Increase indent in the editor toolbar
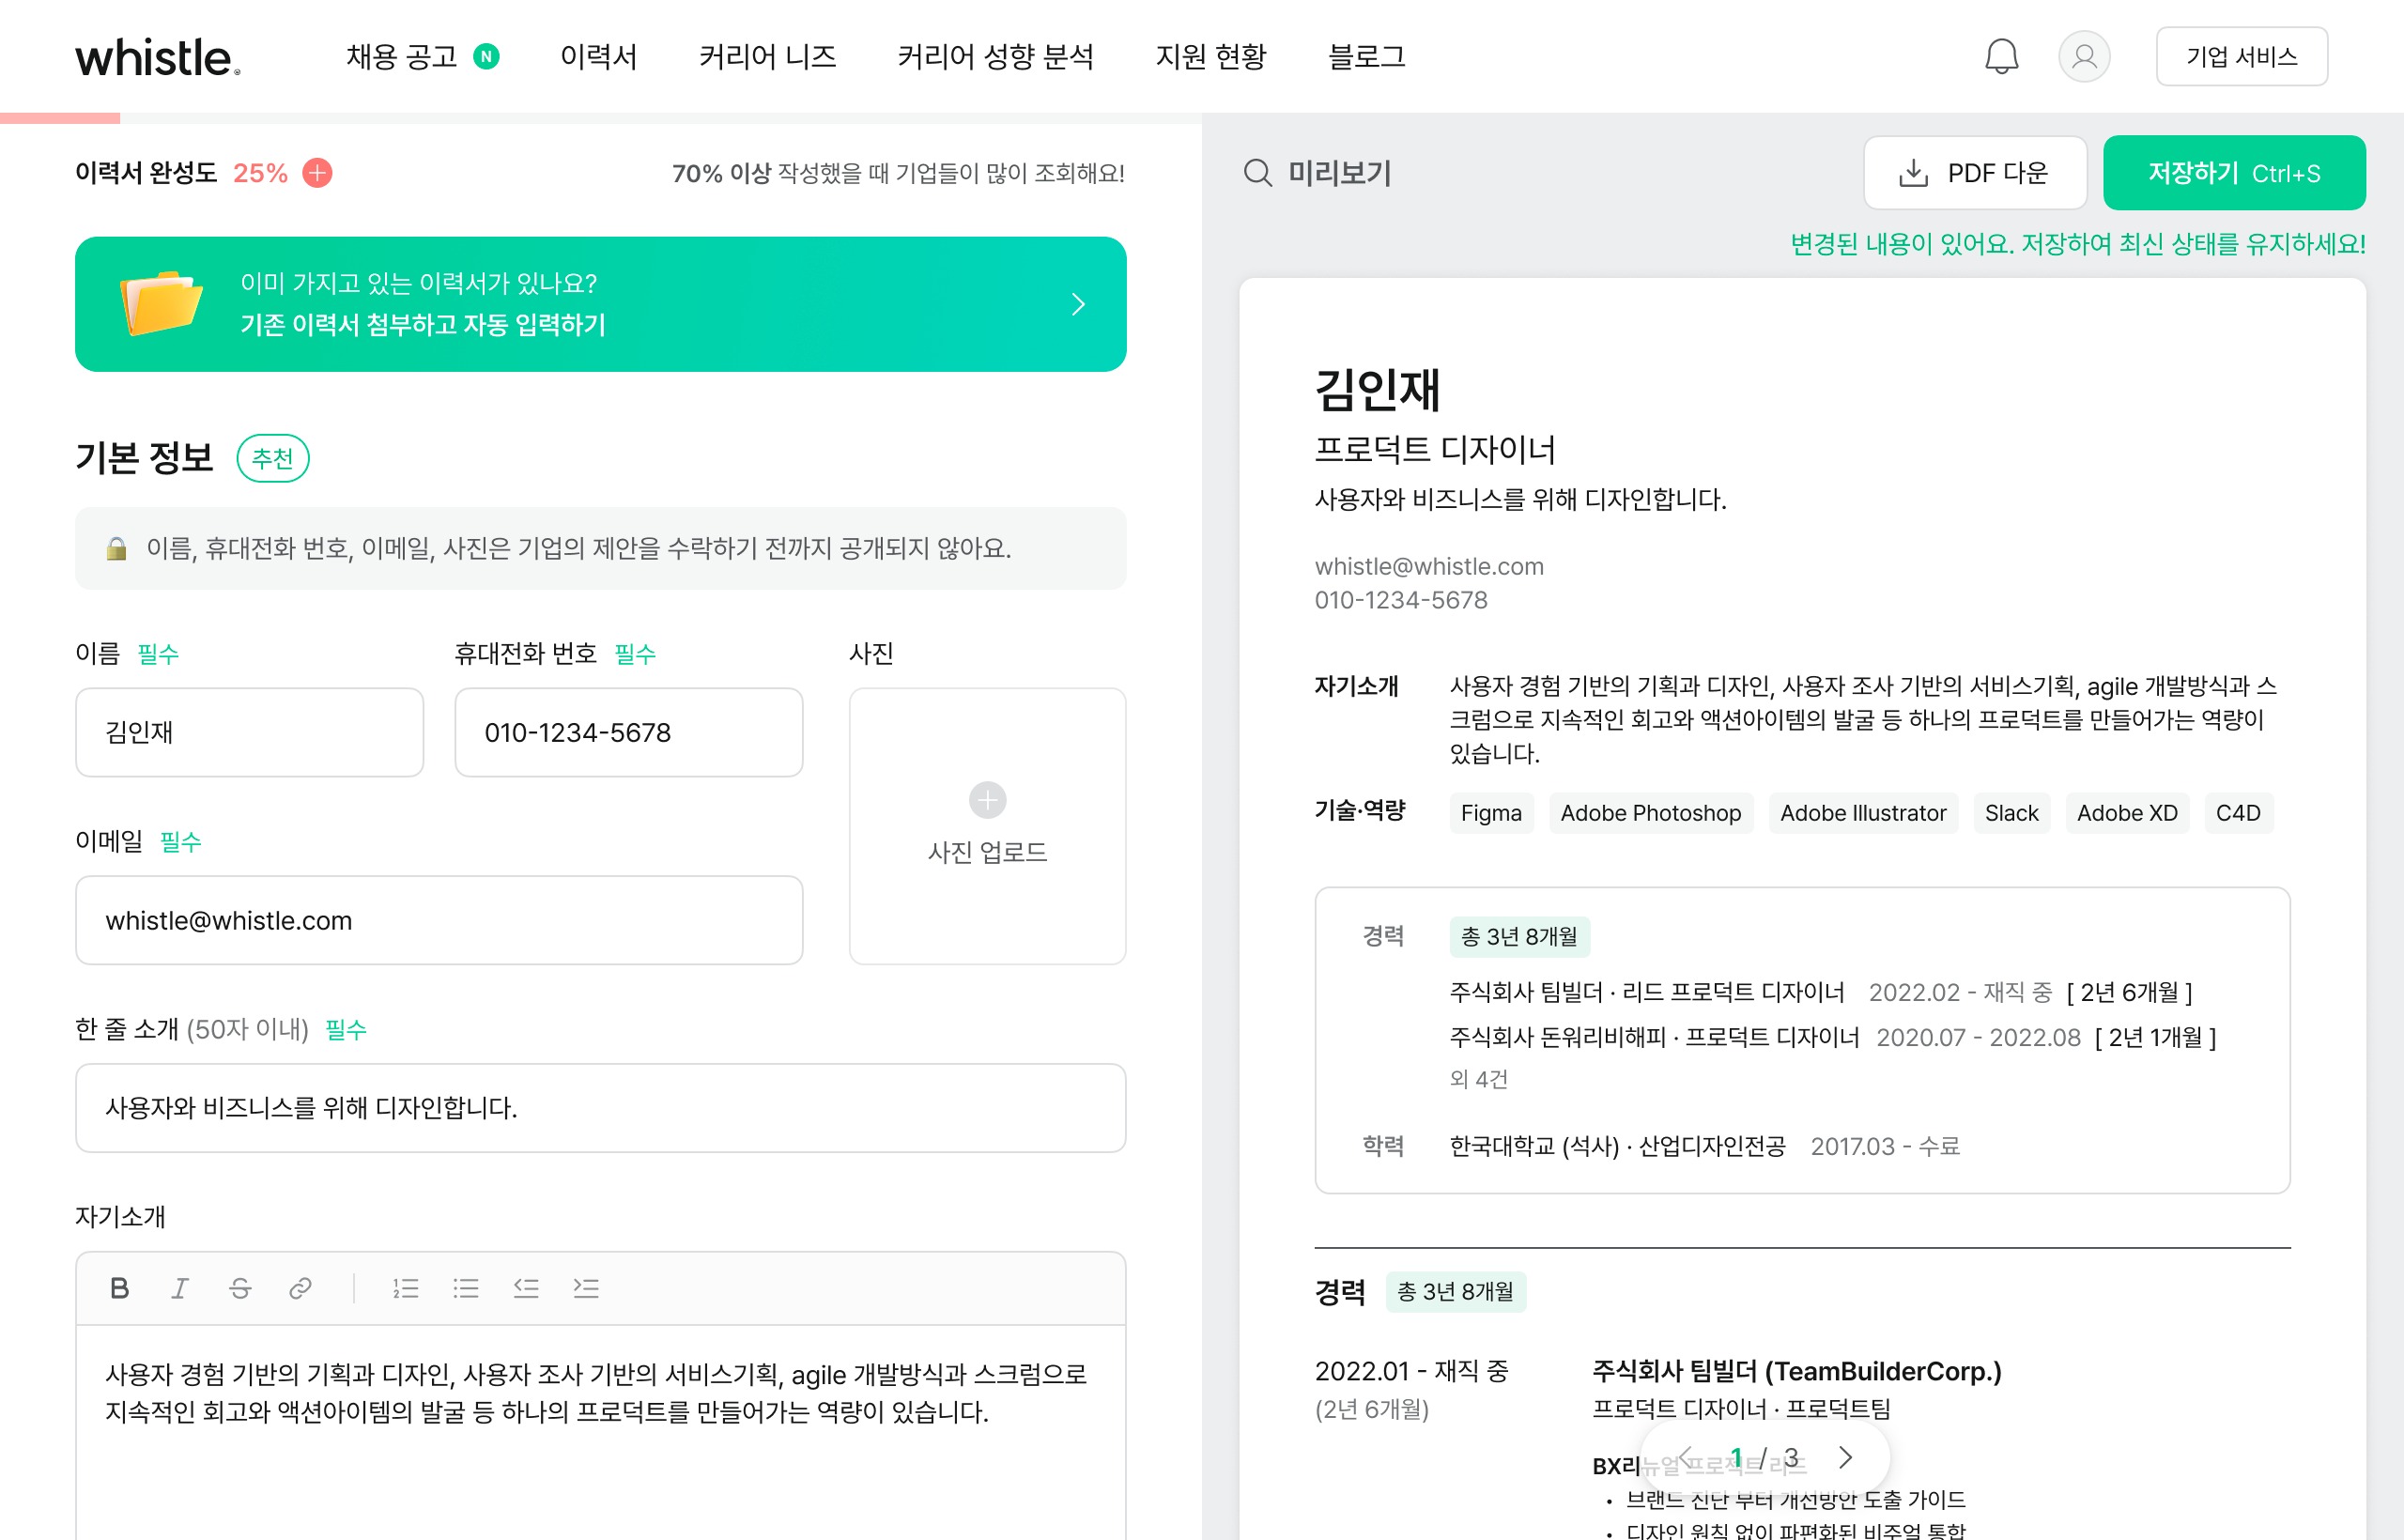Image resolution: width=2404 pixels, height=1540 pixels. [x=586, y=1288]
